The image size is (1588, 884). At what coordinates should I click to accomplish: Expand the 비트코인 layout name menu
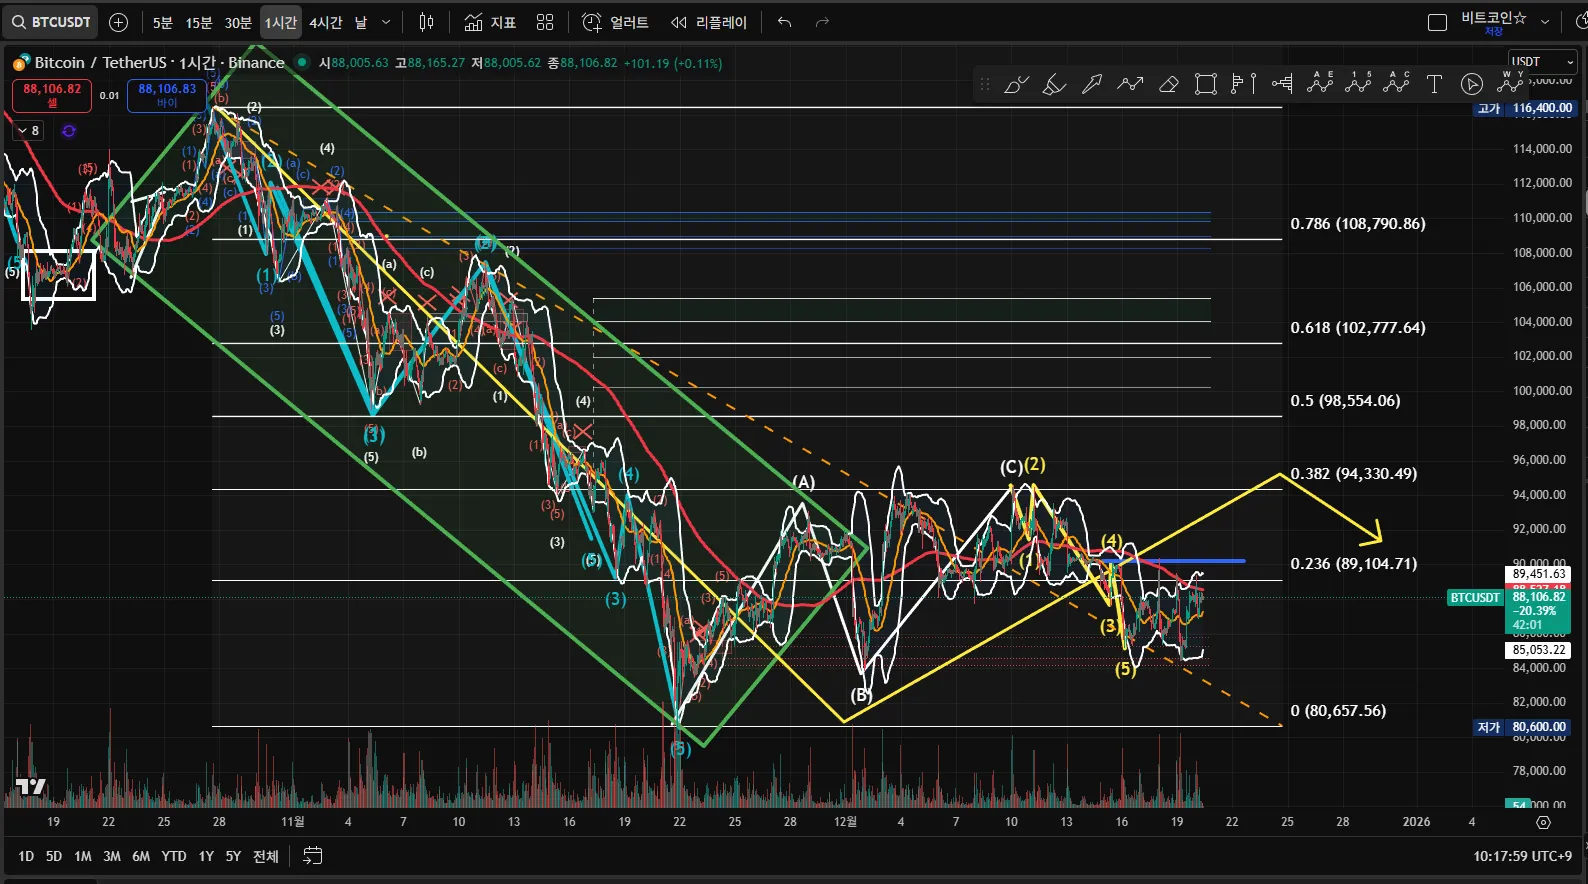click(x=1545, y=22)
